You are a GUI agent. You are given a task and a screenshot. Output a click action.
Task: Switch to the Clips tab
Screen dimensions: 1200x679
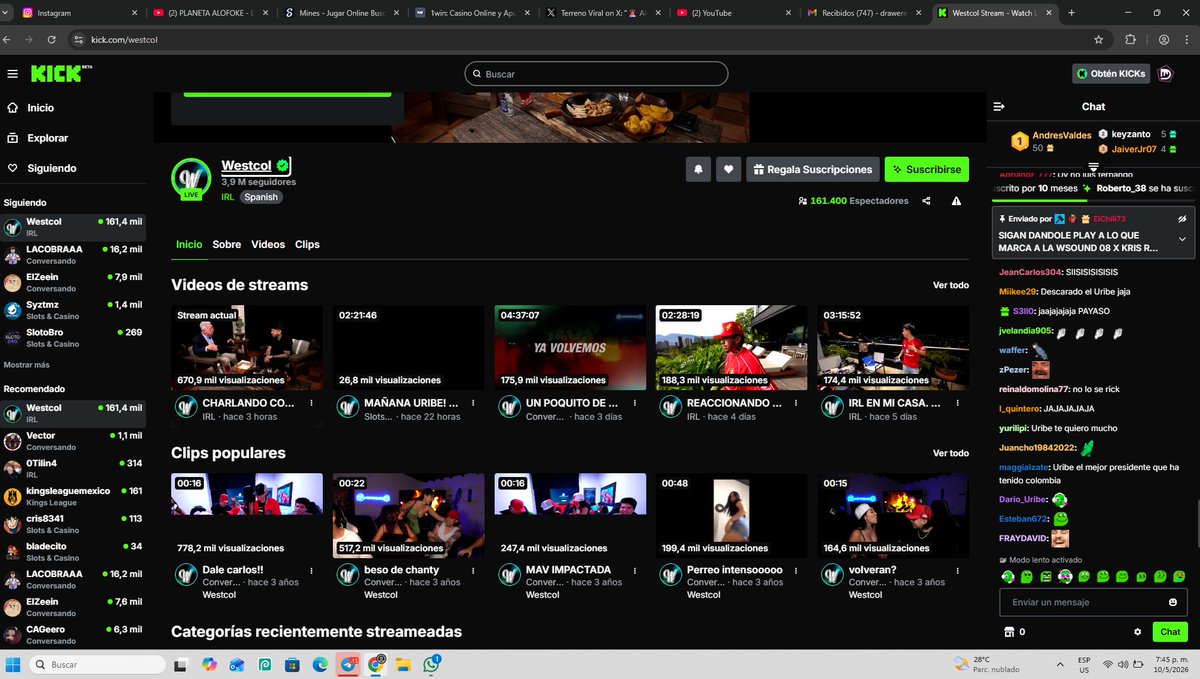(307, 244)
